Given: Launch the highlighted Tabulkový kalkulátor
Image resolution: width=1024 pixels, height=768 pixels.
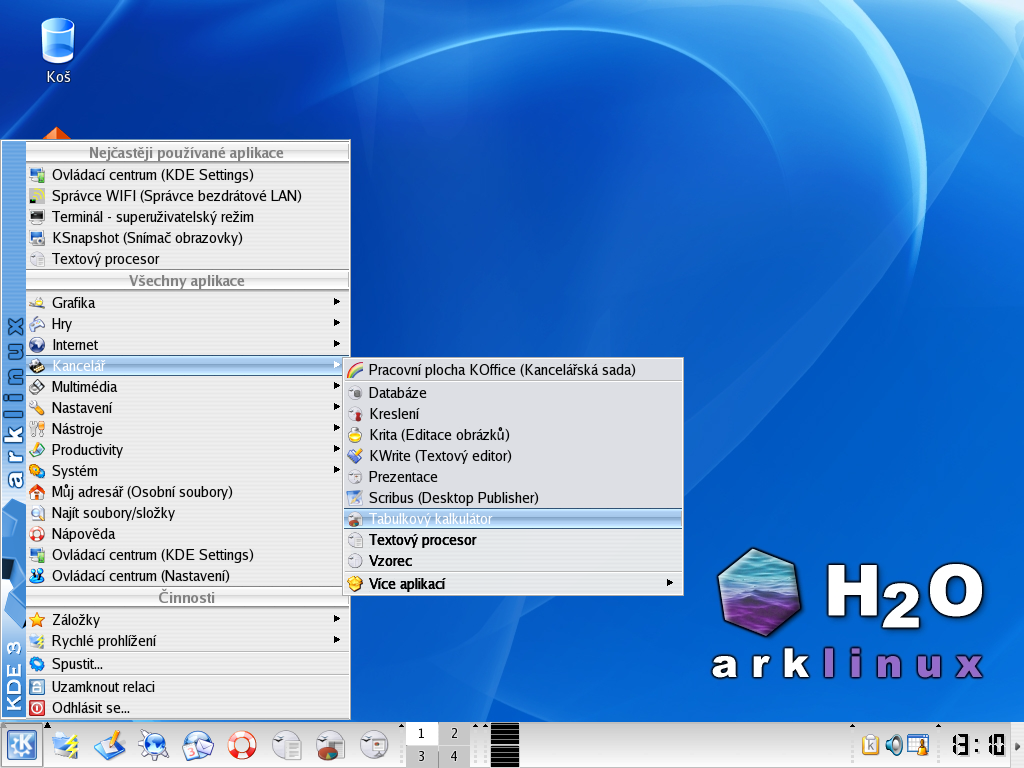Looking at the screenshot, I should [x=513, y=519].
